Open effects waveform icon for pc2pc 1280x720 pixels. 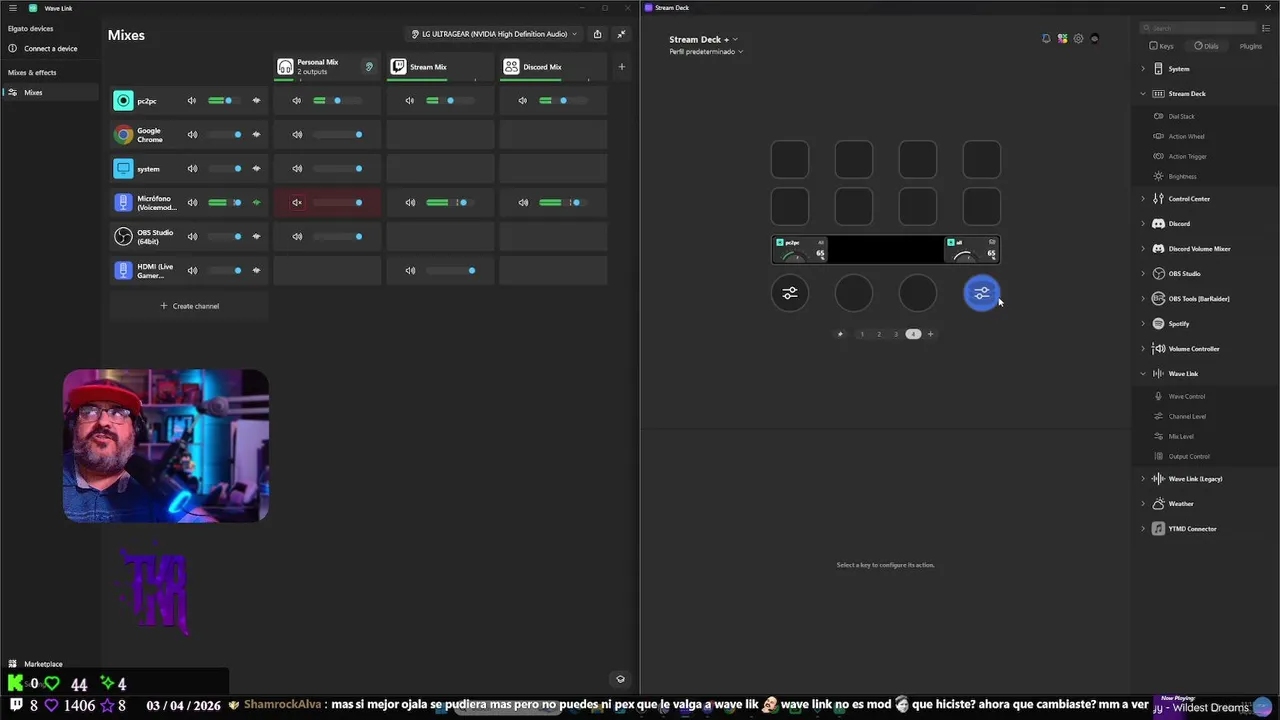(256, 101)
